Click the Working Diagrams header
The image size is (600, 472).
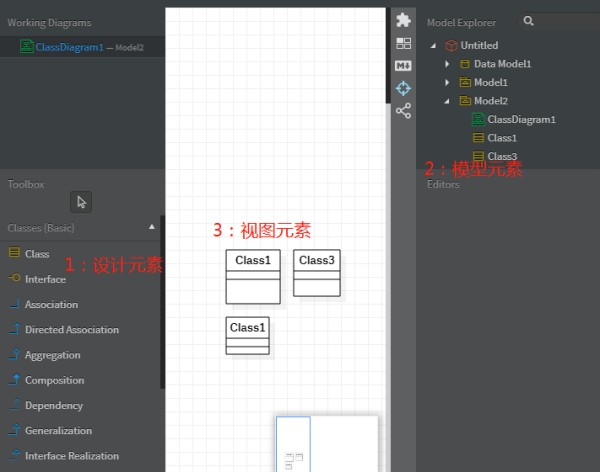(49, 23)
